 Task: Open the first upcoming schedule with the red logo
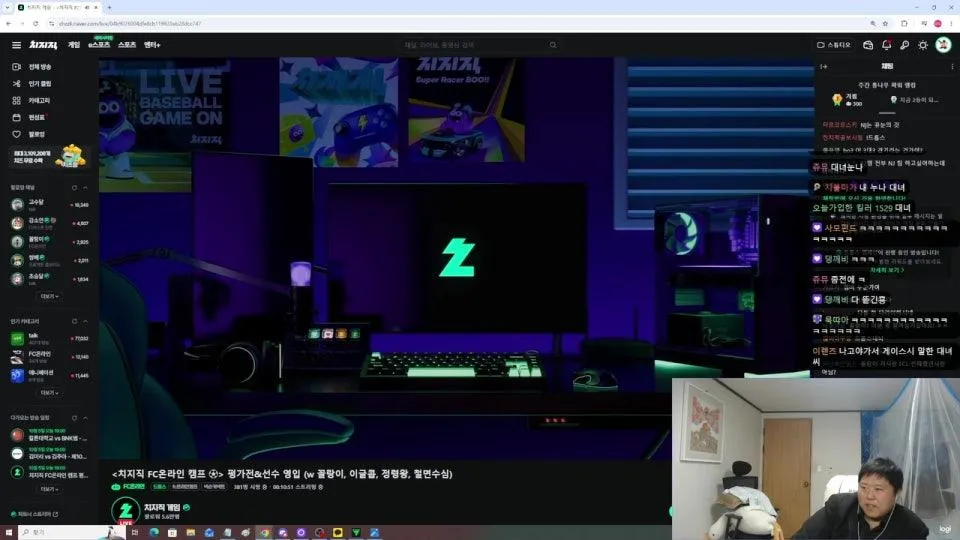tap(50, 435)
